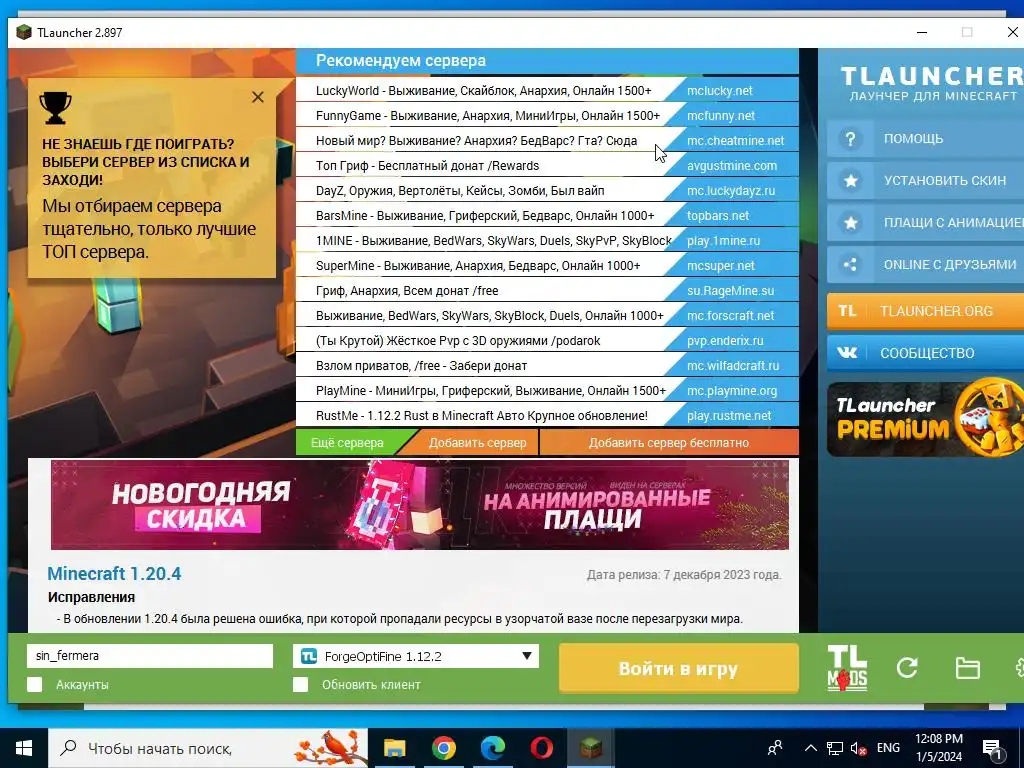This screenshot has width=1024, height=768.
Task: Open Windows Start menu
Action: [x=24, y=748]
